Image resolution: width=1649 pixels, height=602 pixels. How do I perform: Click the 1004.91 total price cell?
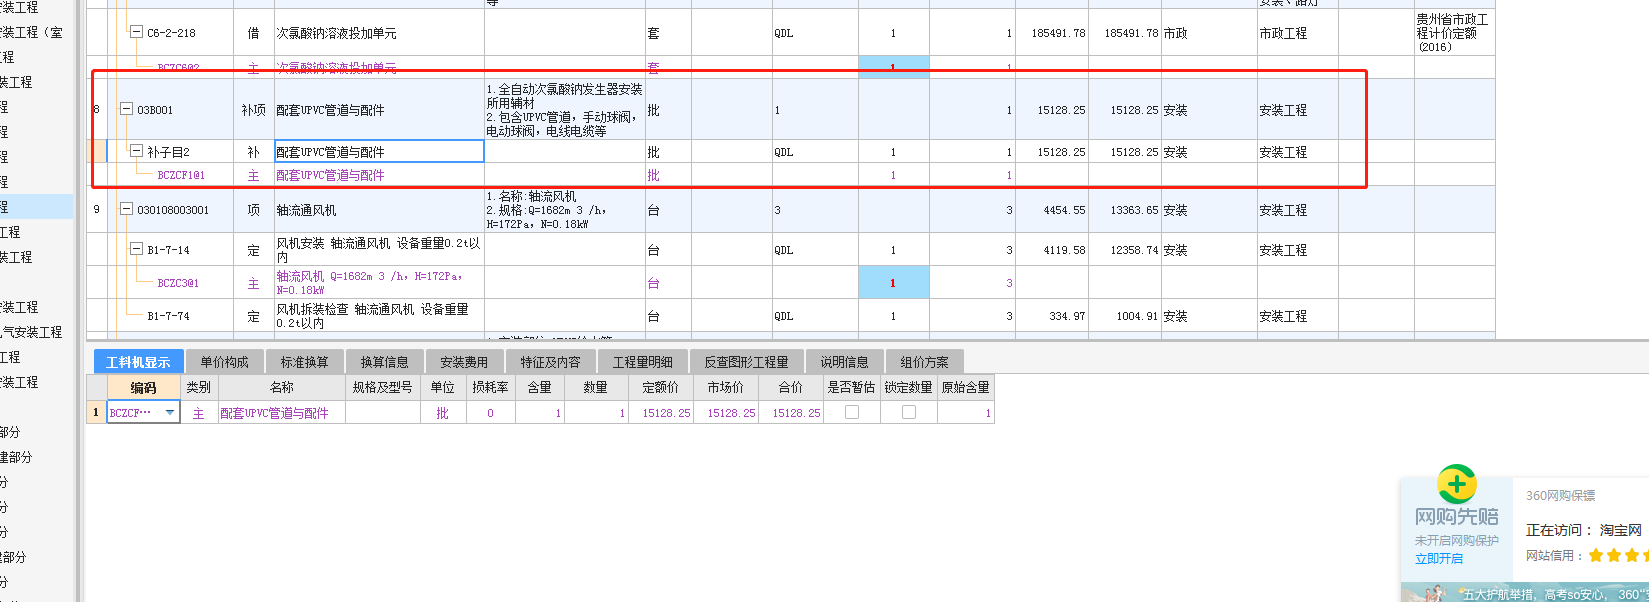click(x=1125, y=316)
